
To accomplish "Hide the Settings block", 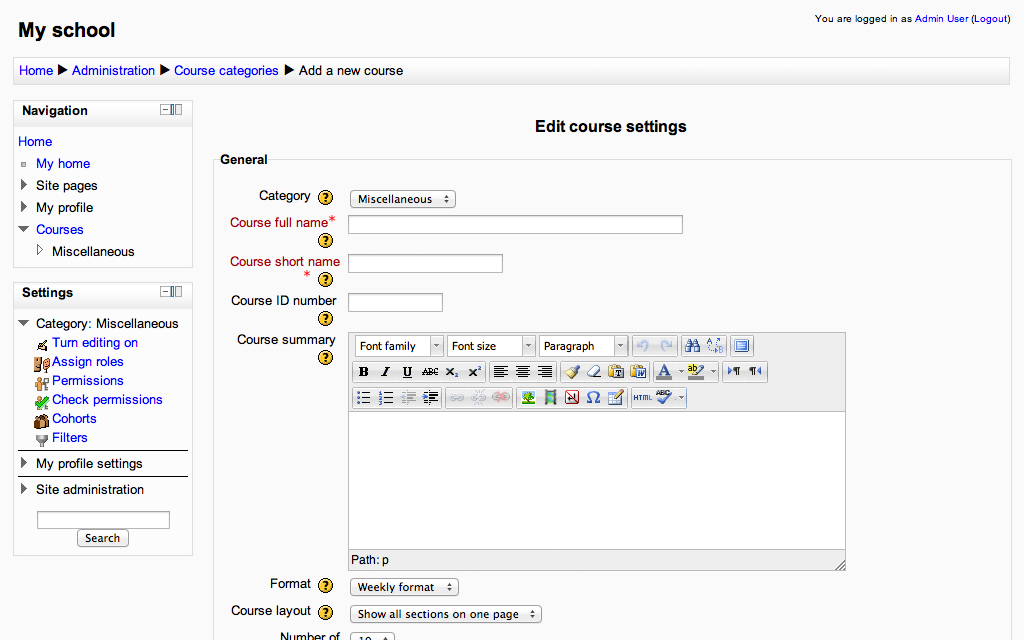I will click(166, 292).
